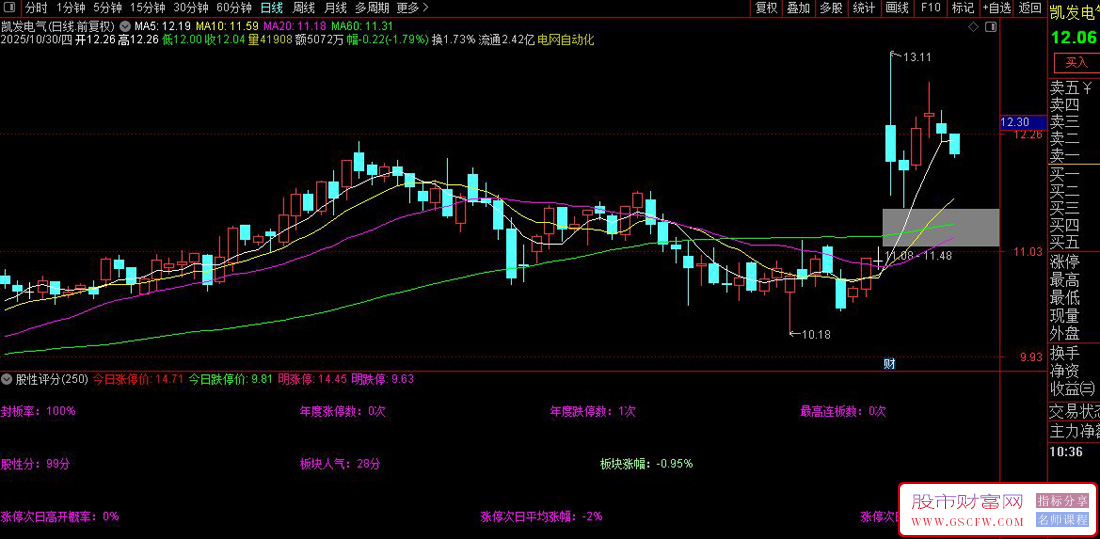Screen dimensions: 1100x539
Task: Click the 封板率: 100% text
Action: [x=38, y=411]
